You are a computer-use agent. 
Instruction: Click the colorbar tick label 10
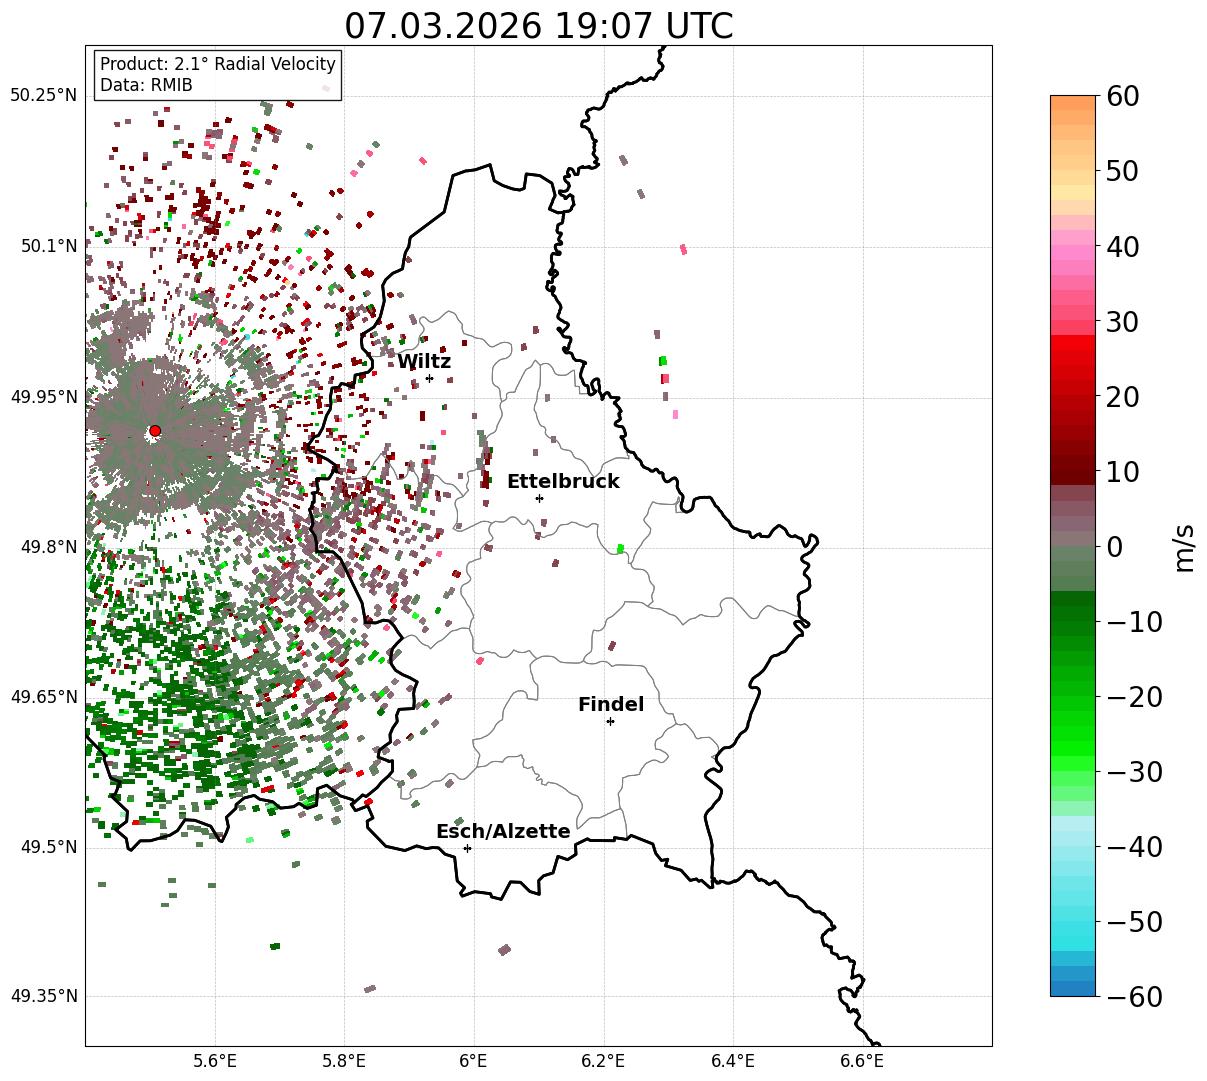coord(1121,472)
